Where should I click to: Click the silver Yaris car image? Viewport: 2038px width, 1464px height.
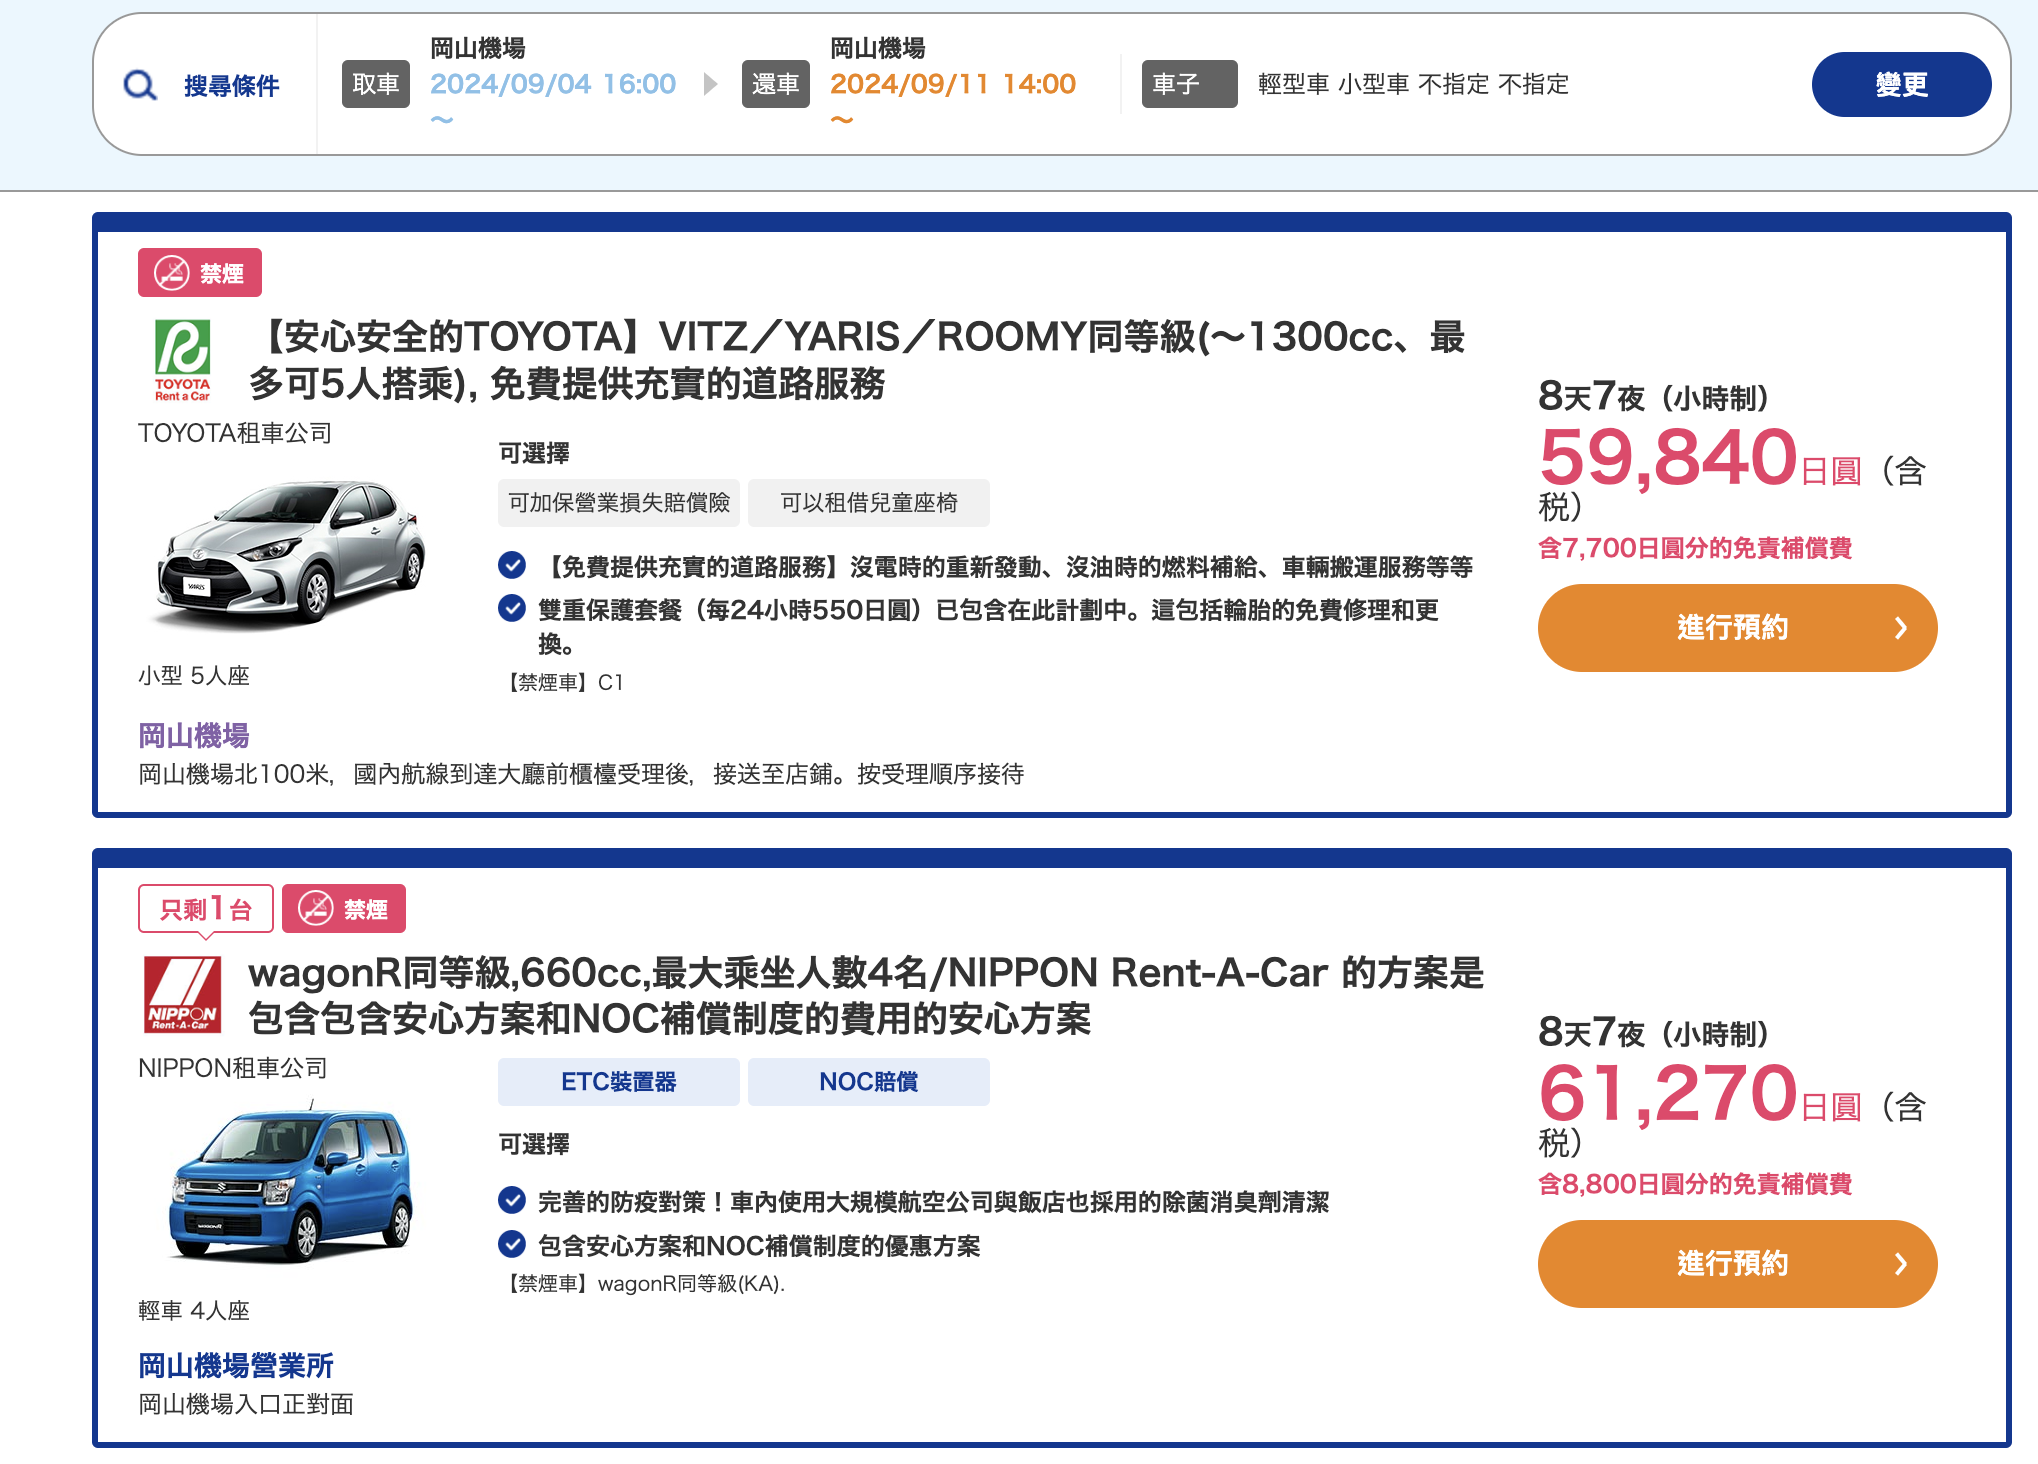(291, 555)
